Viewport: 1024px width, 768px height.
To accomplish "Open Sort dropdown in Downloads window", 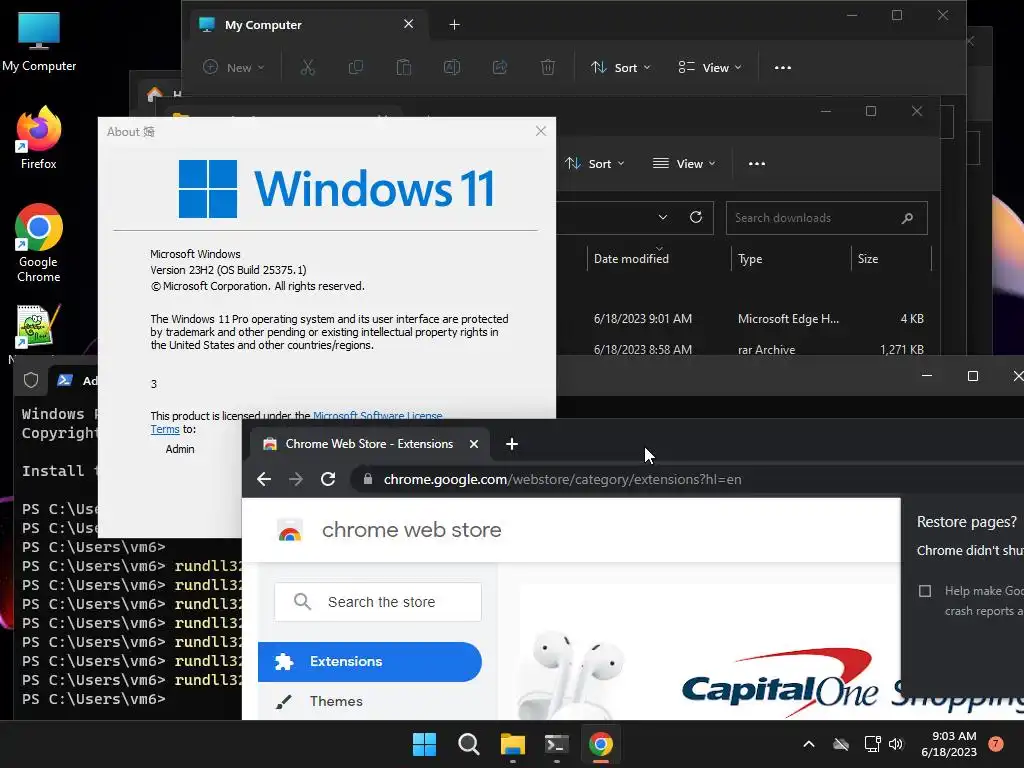I will click(595, 163).
